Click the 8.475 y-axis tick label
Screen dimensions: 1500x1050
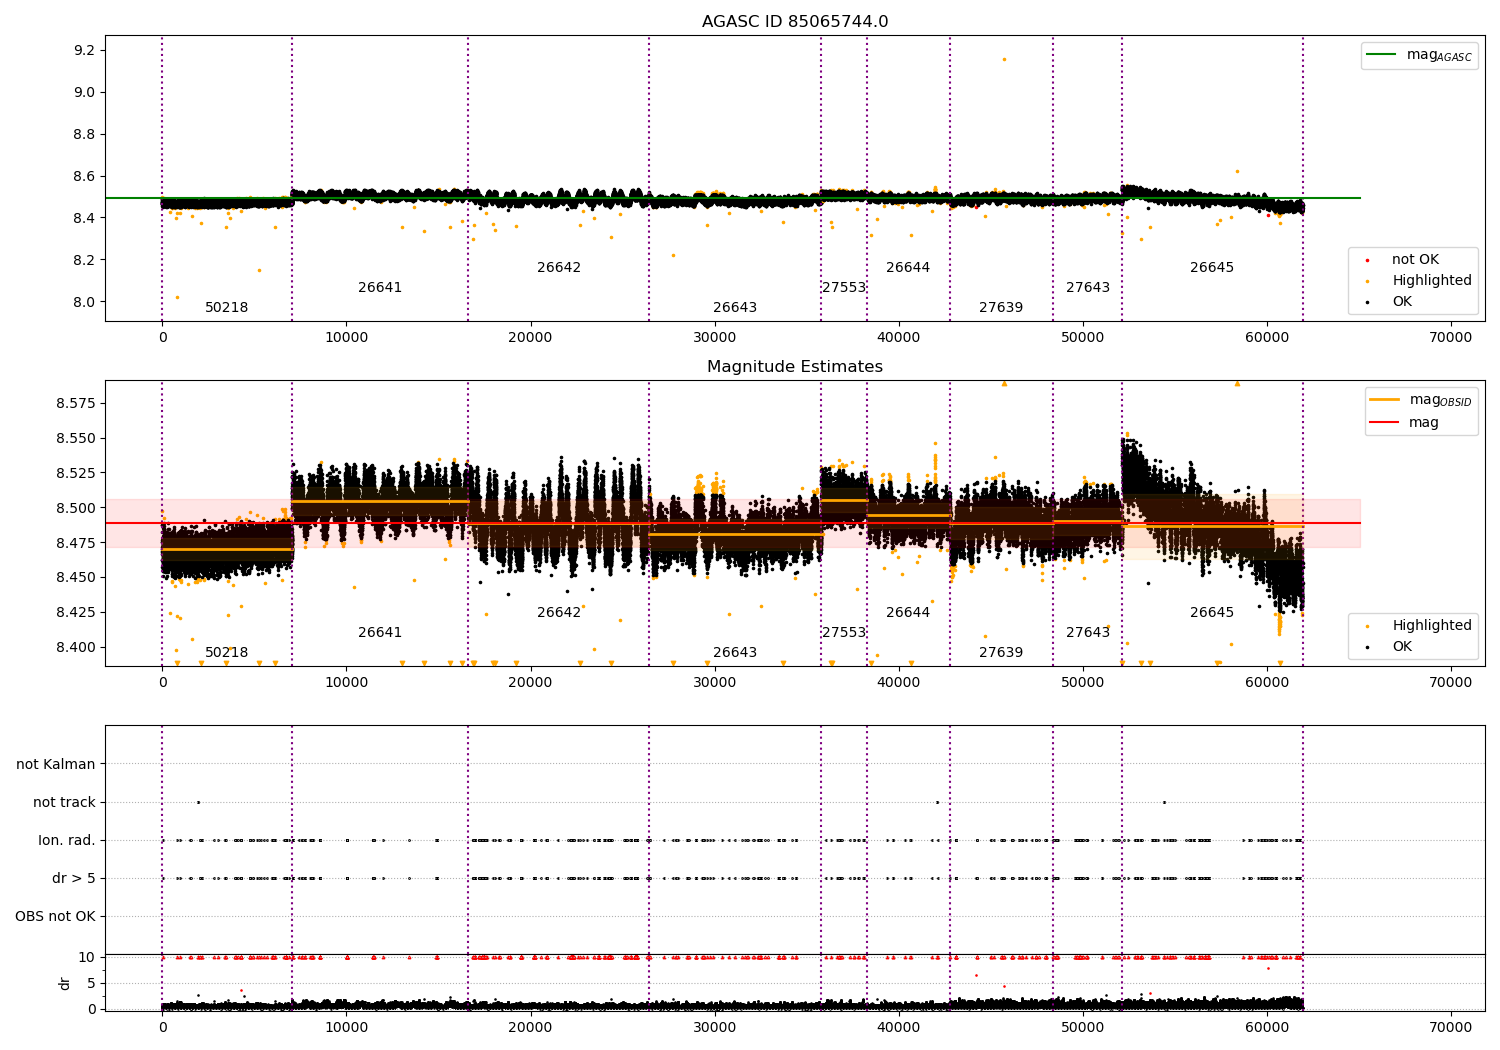click(x=76, y=543)
